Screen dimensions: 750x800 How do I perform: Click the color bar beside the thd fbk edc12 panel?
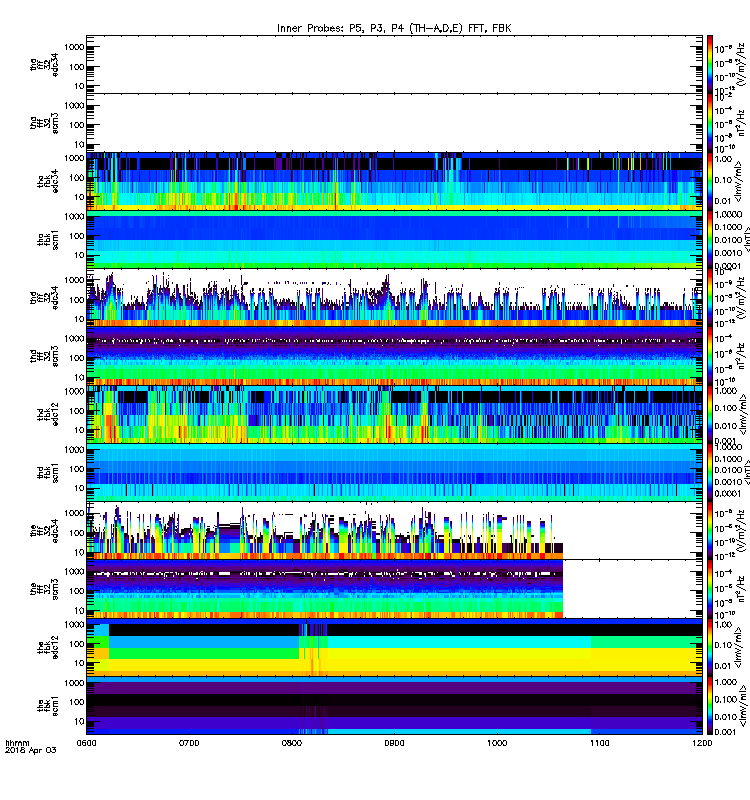(x=709, y=414)
